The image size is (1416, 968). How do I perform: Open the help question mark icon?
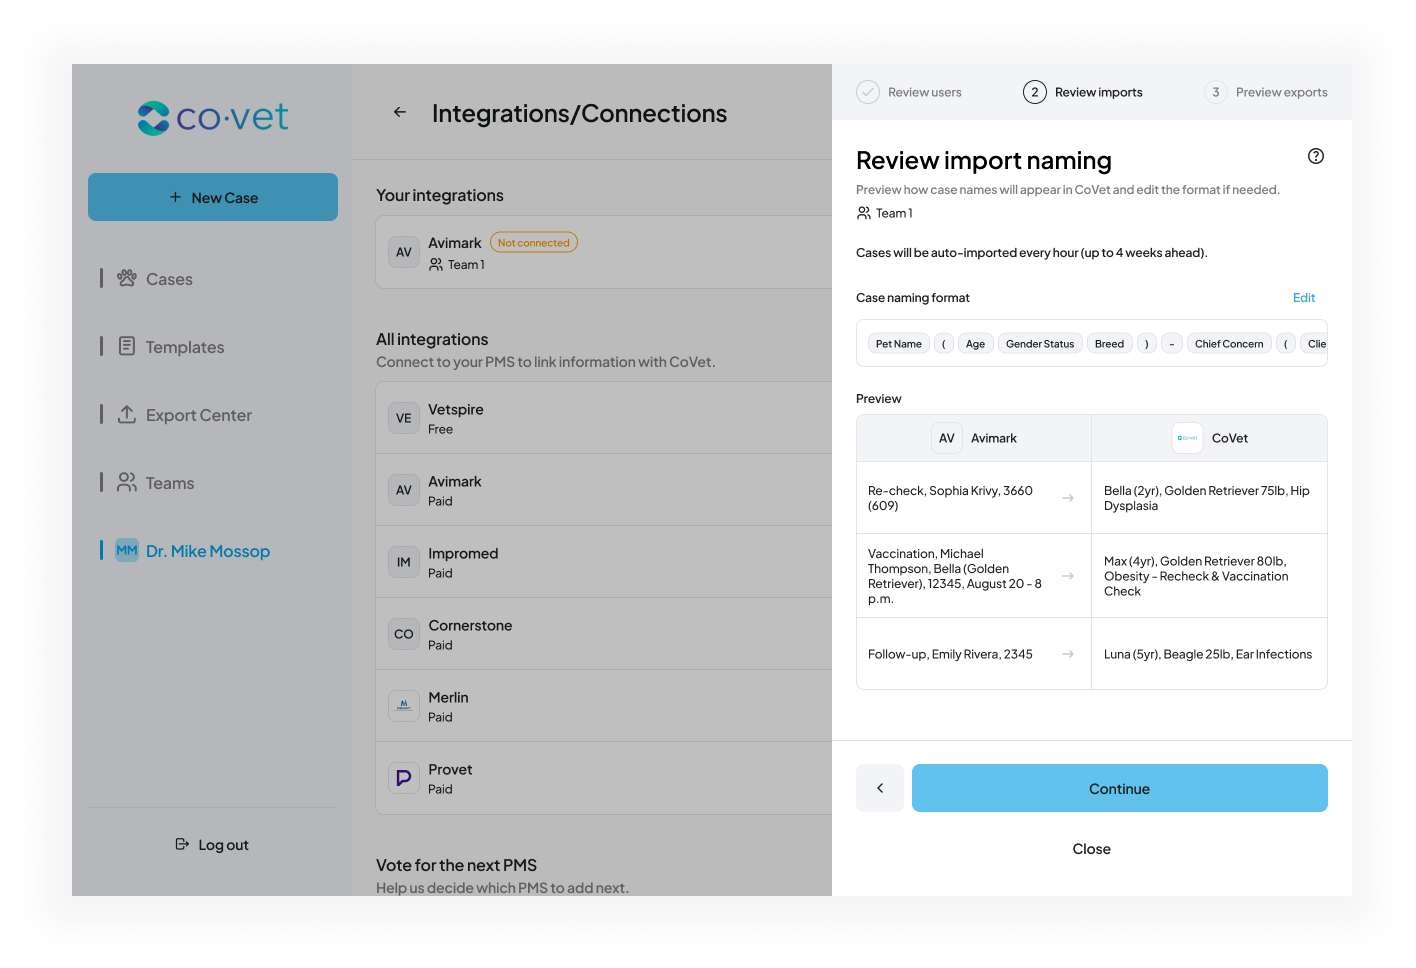pyautogui.click(x=1316, y=156)
